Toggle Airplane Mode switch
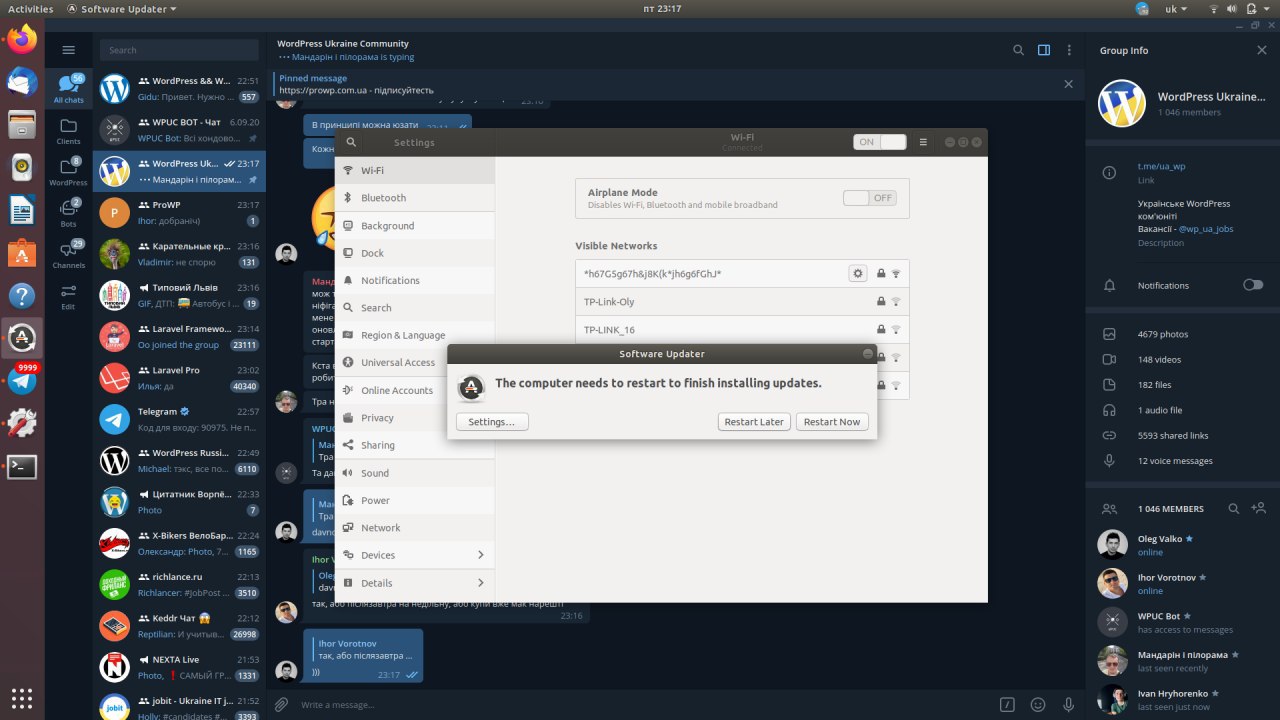The height and width of the screenshot is (720, 1280). click(x=869, y=198)
